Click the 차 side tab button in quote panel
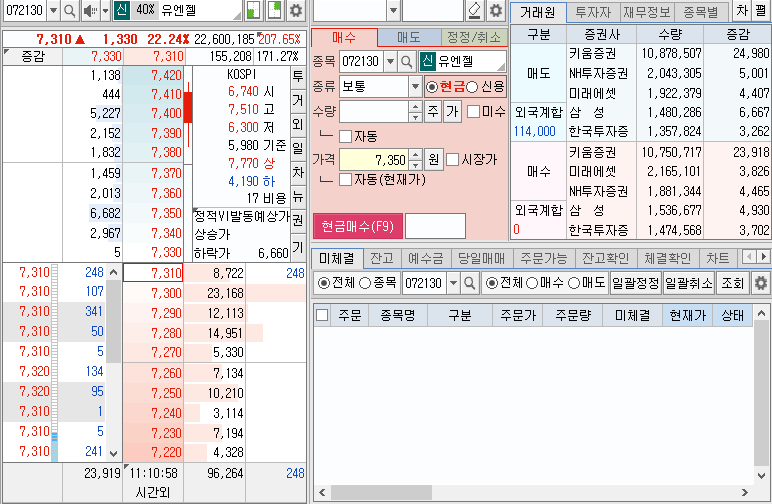The width and height of the screenshot is (772, 504). [x=298, y=172]
